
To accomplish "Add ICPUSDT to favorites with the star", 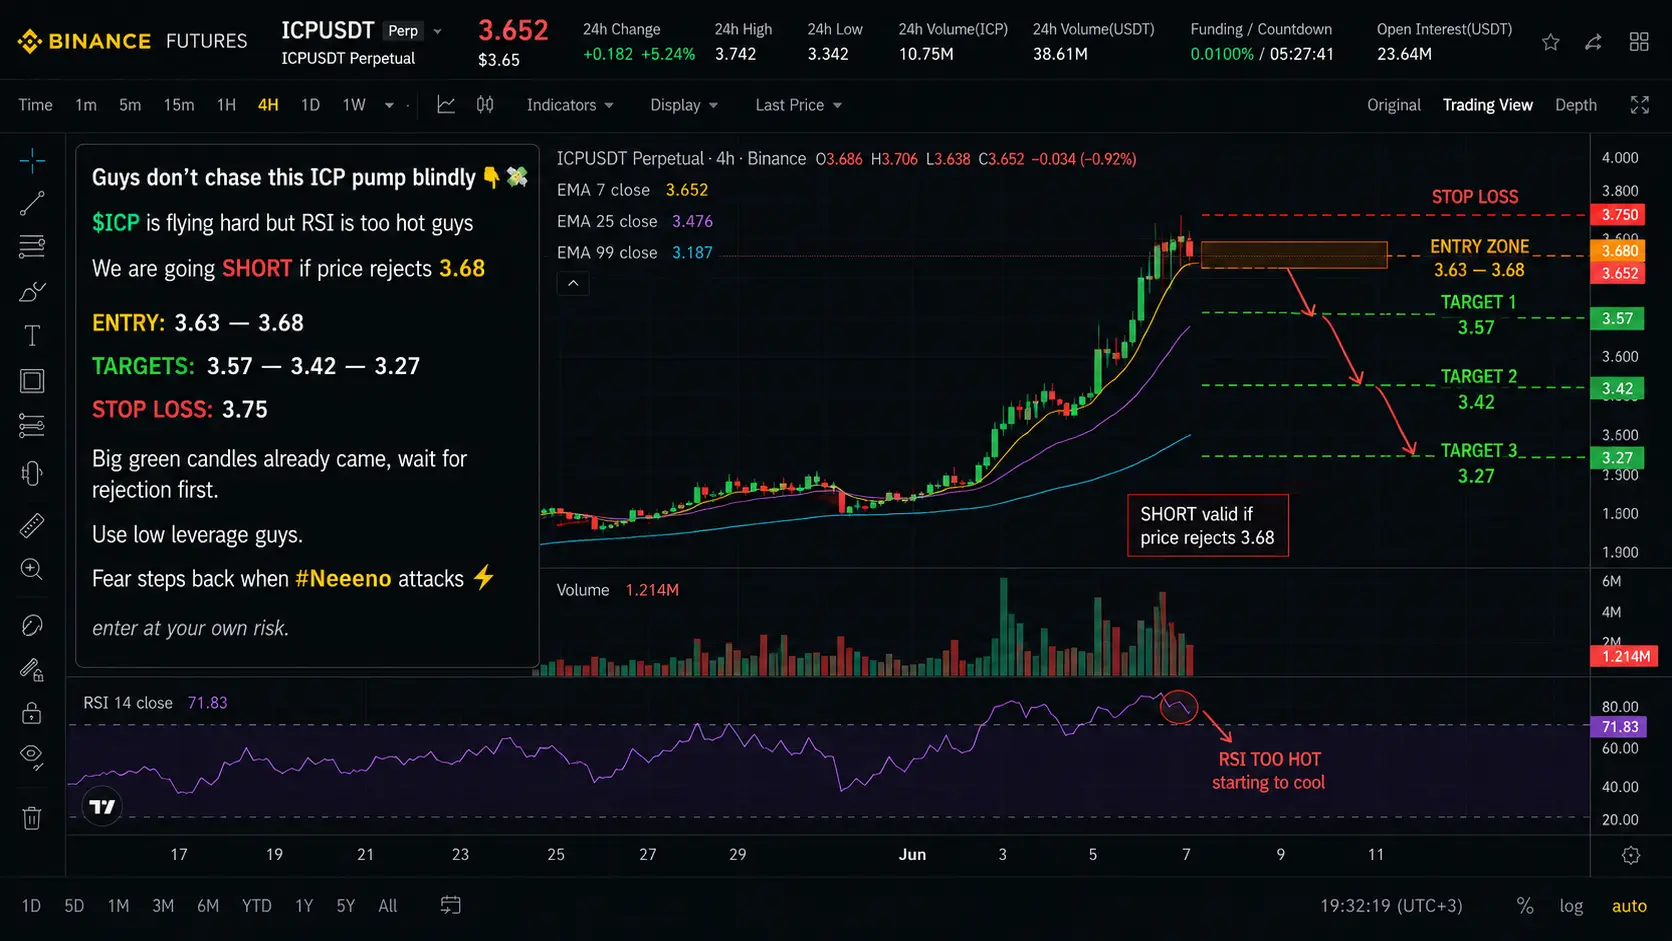I will pos(1551,42).
